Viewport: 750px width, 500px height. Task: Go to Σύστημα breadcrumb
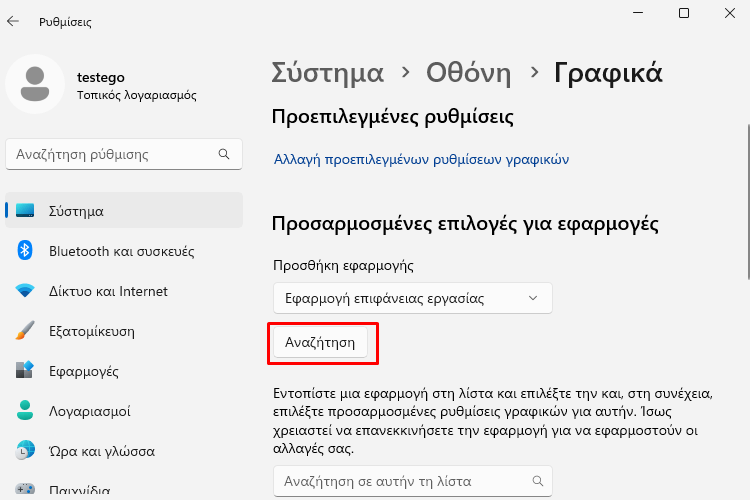pyautogui.click(x=328, y=73)
